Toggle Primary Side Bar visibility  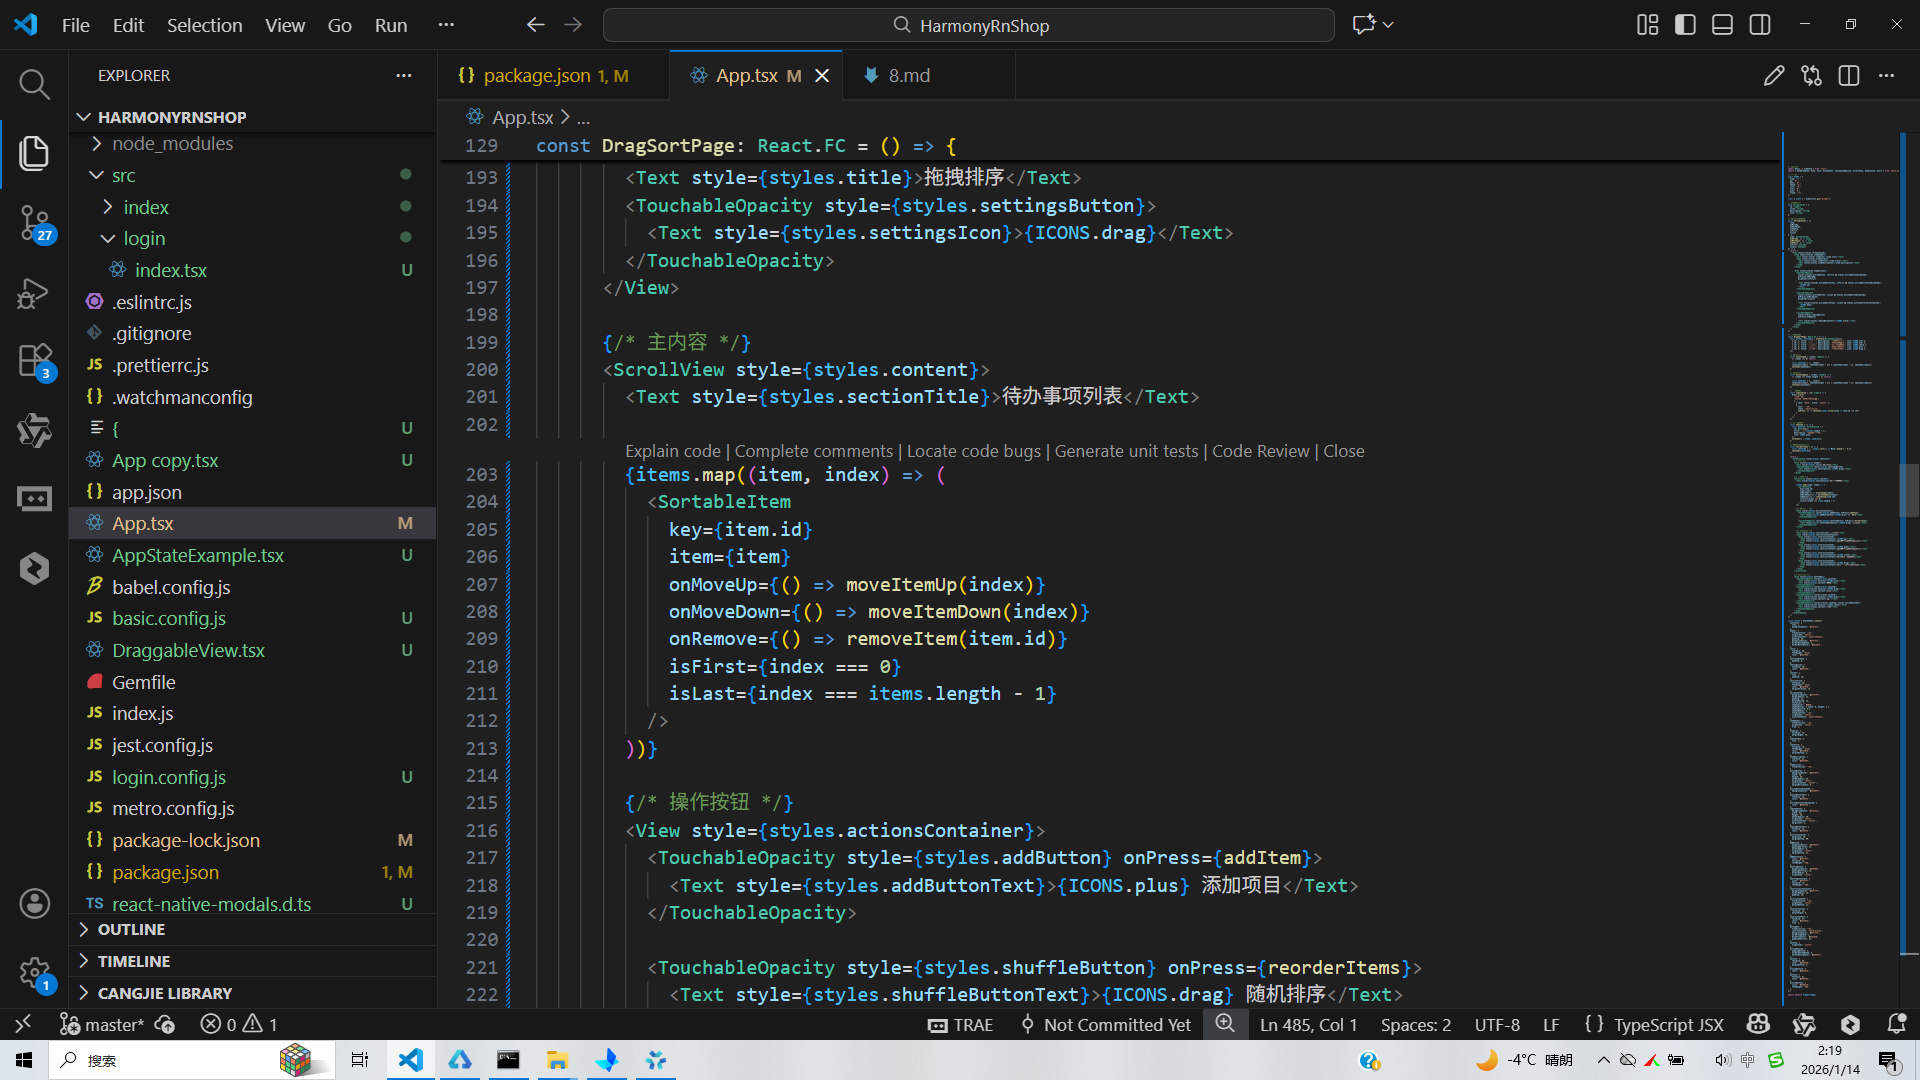pos(1685,25)
